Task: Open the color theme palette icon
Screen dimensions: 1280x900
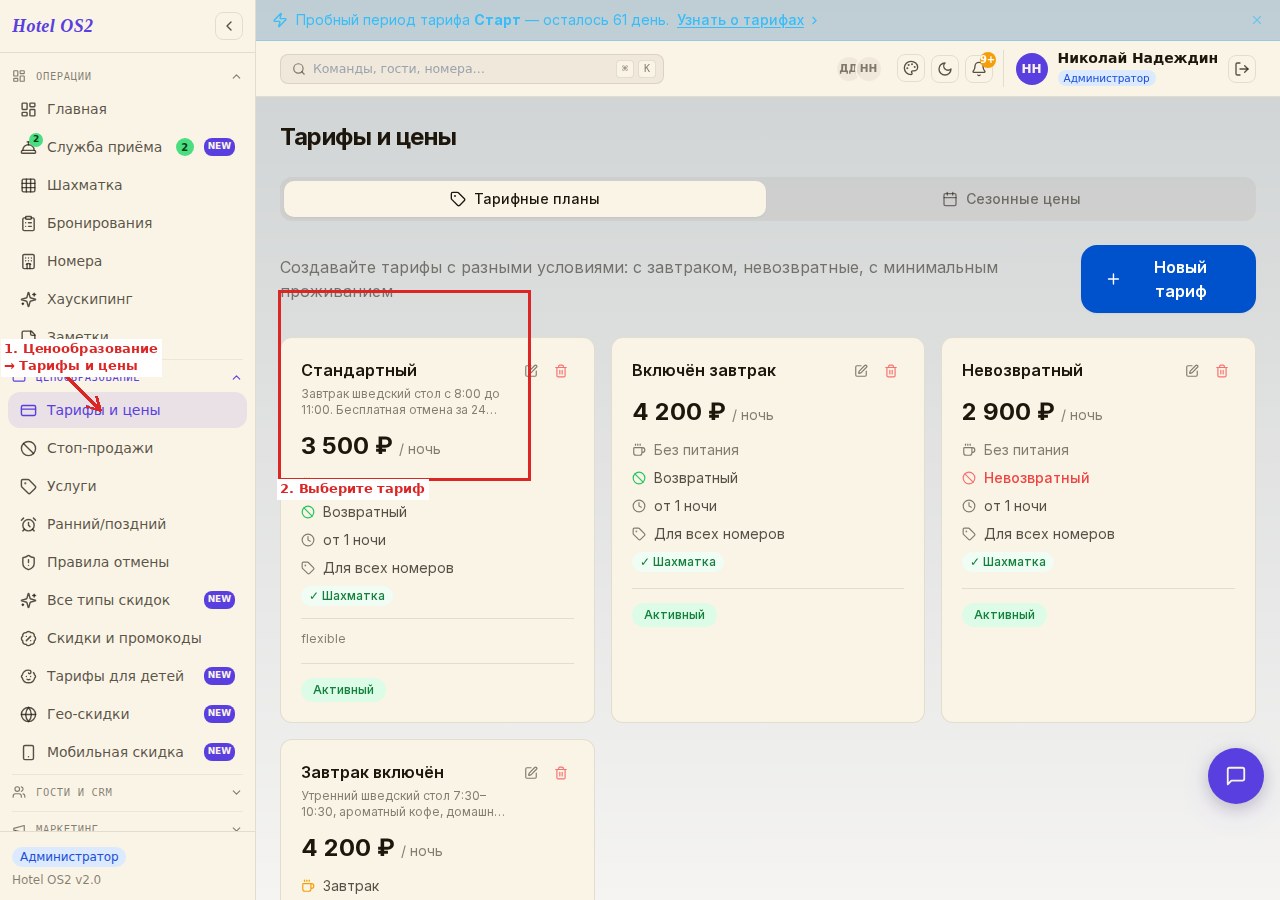Action: [x=911, y=68]
